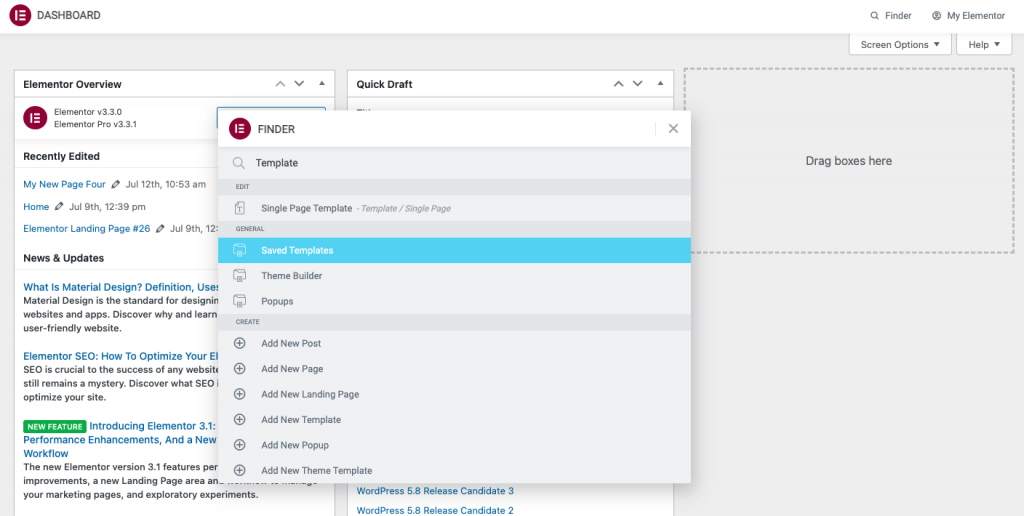Choose Add New Theme Template in Finder
1024x516 pixels.
click(x=454, y=470)
